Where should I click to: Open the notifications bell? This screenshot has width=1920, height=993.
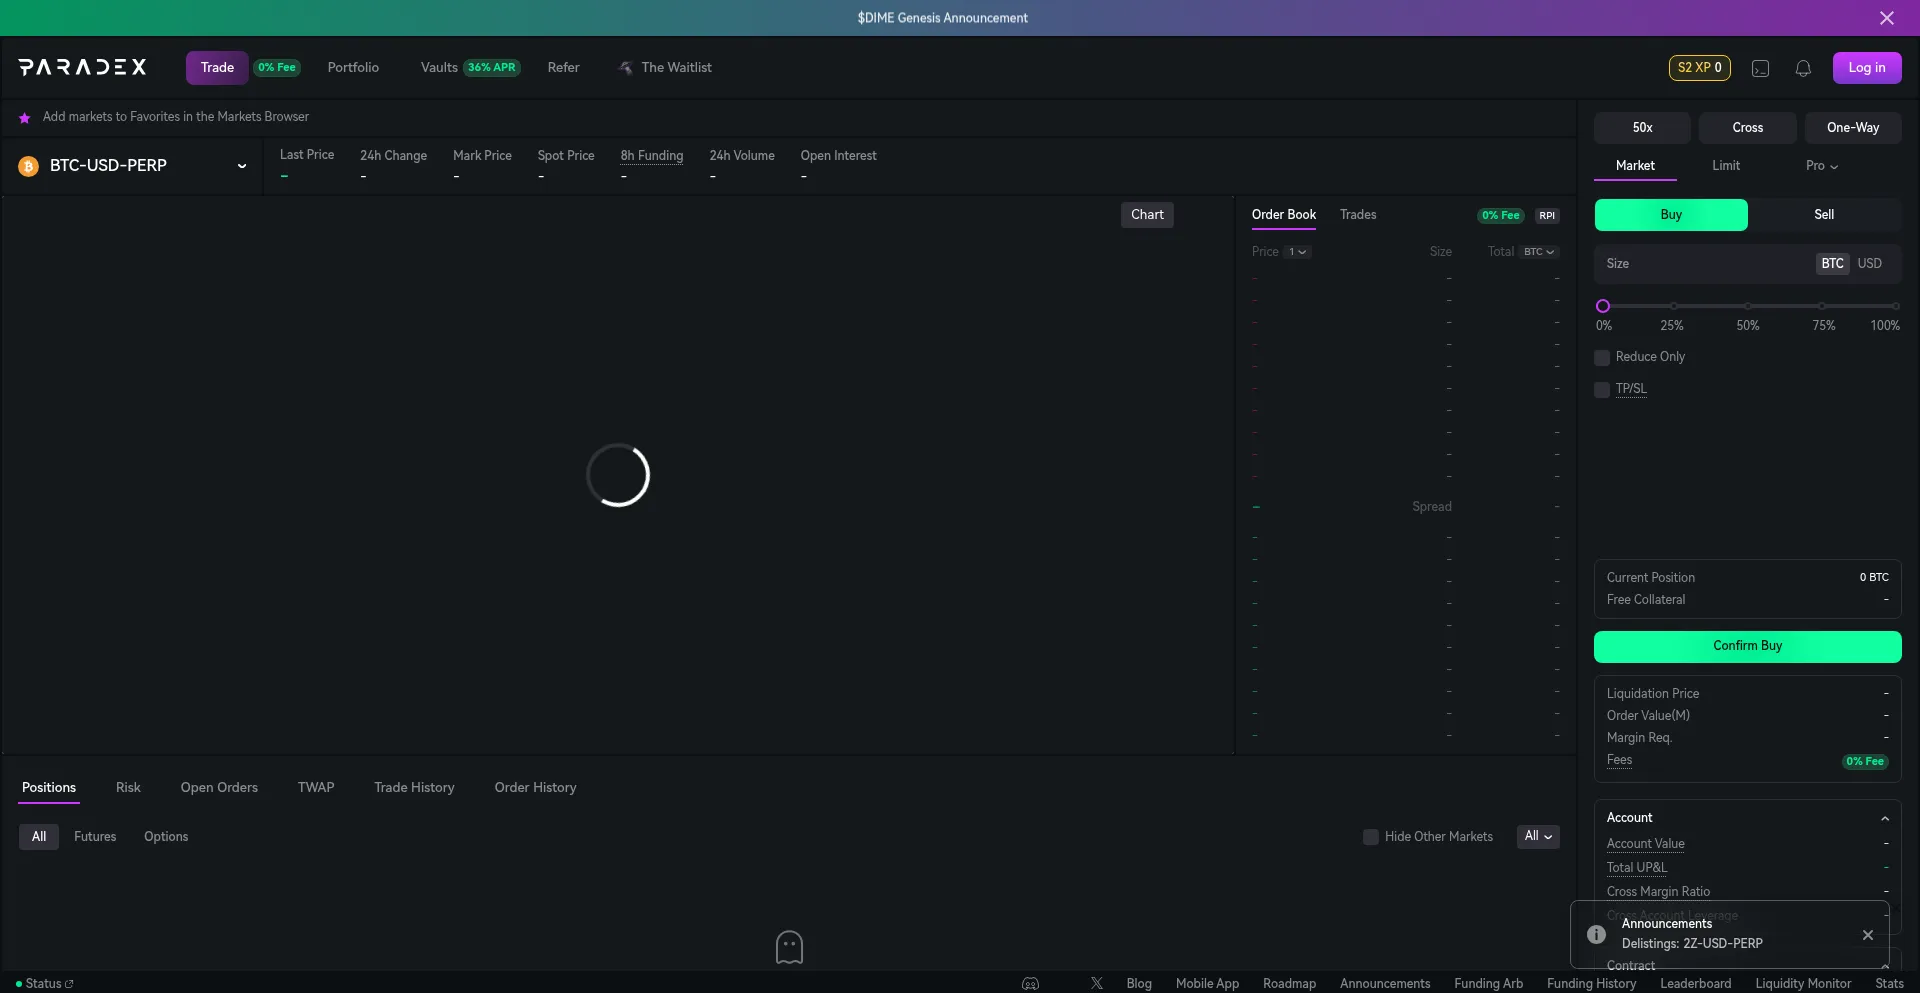tap(1803, 68)
